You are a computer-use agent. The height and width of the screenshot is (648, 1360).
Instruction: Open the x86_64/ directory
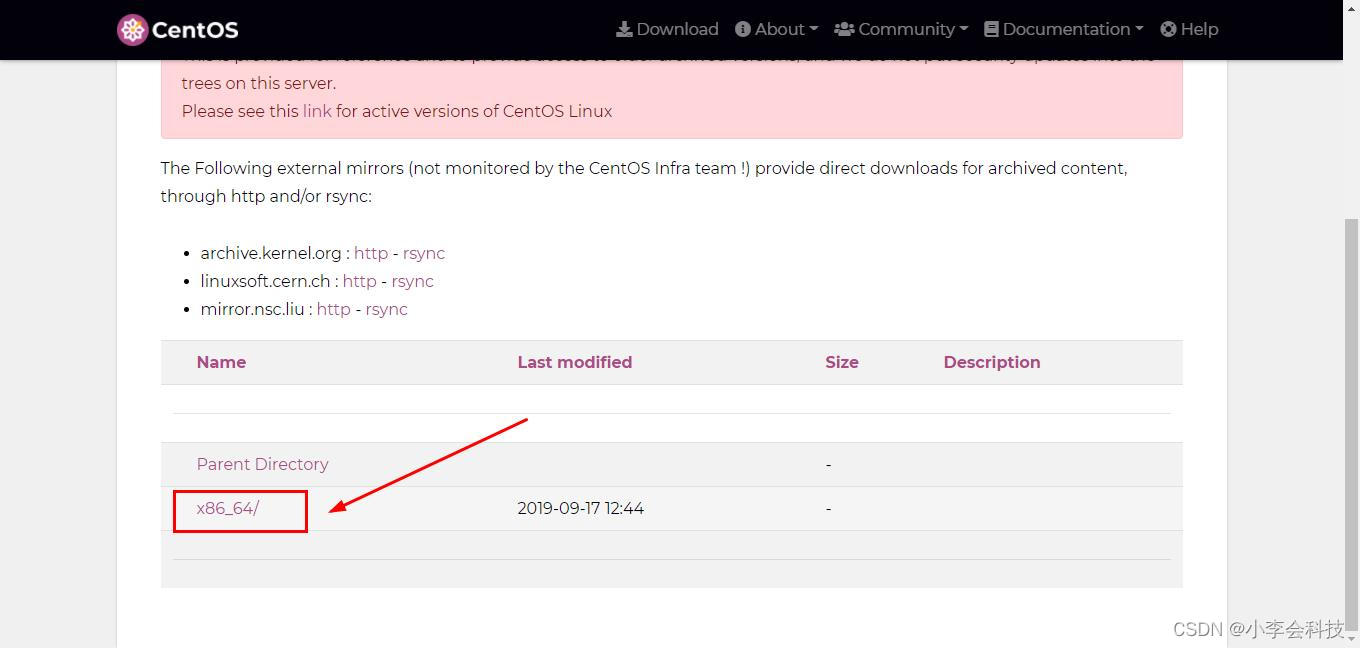pos(228,508)
